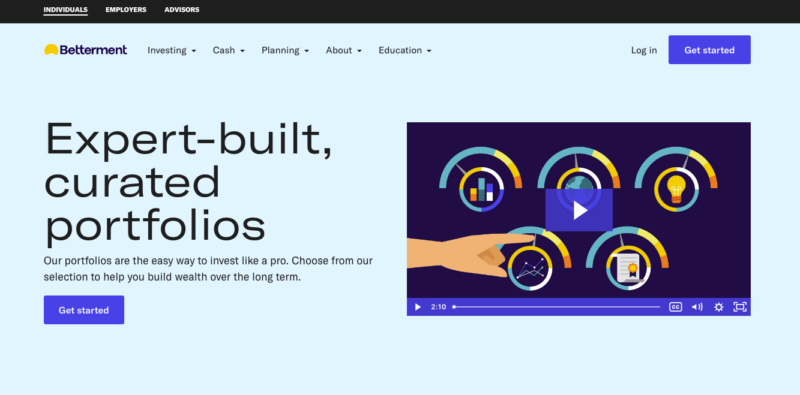This screenshot has height=395, width=800.
Task: Toggle fullscreen on the video player
Action: (x=739, y=307)
